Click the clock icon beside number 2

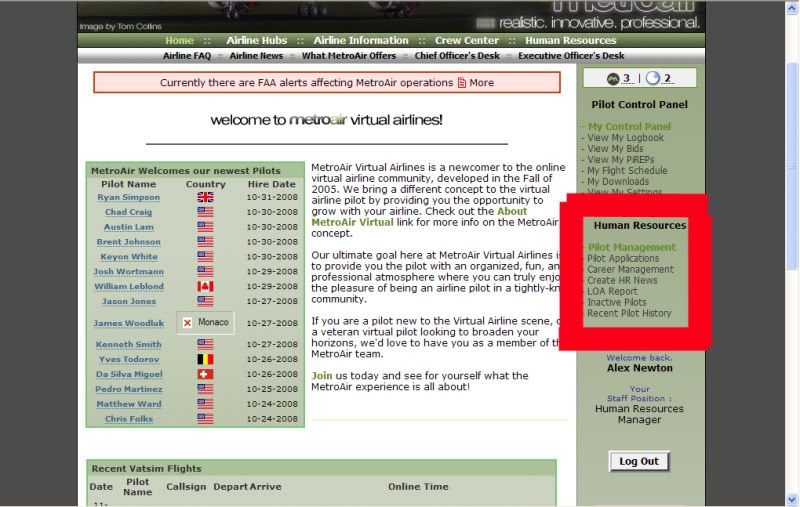tap(653, 78)
